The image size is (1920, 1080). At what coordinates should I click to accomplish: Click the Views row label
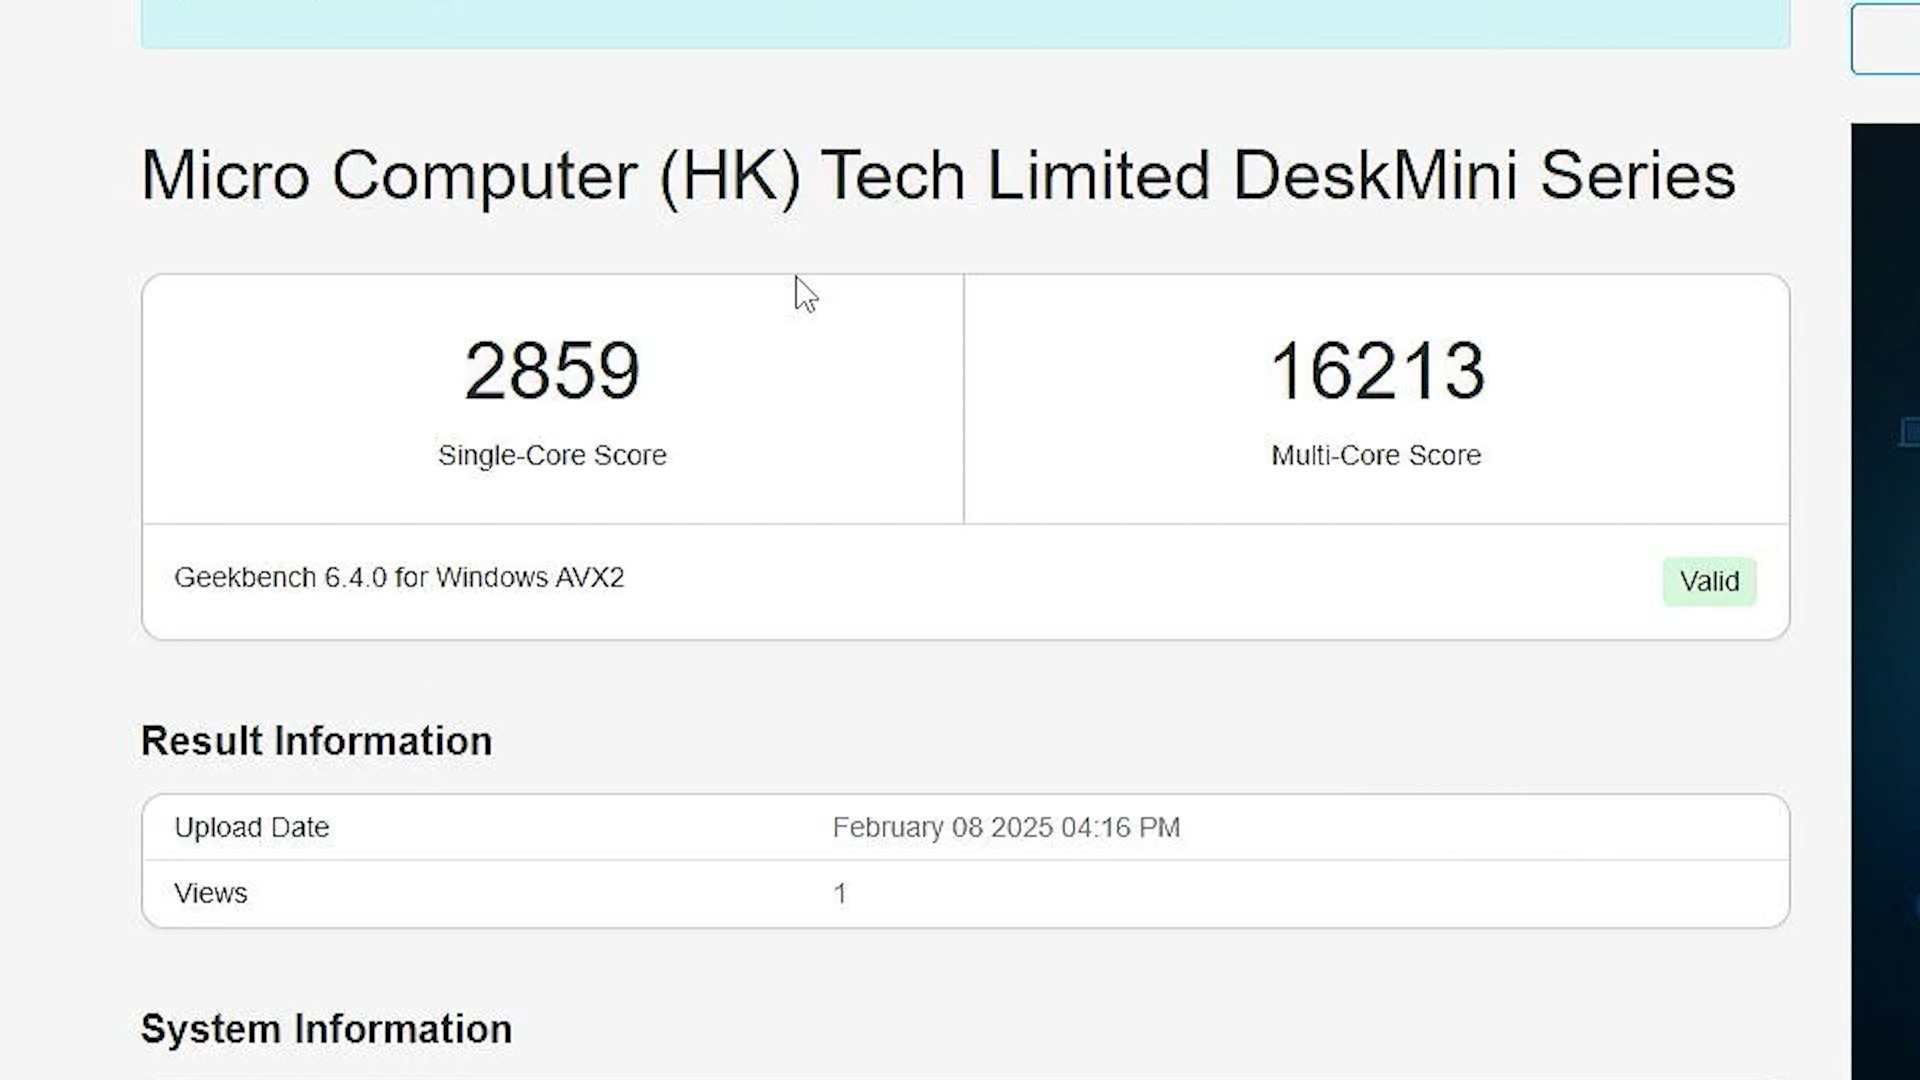pyautogui.click(x=210, y=893)
